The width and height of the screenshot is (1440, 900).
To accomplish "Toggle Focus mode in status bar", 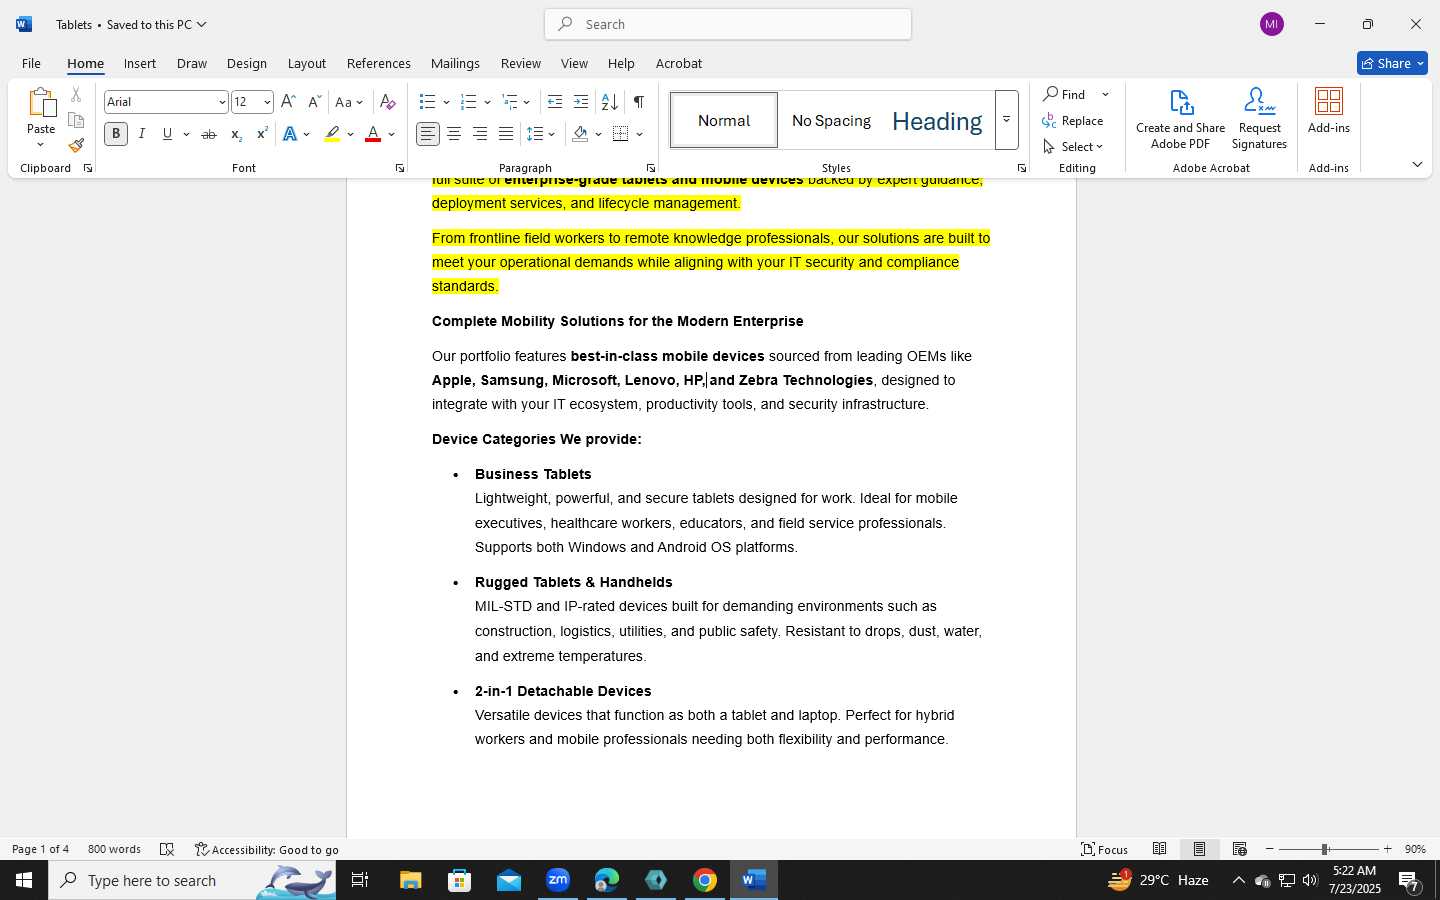I will (1105, 849).
